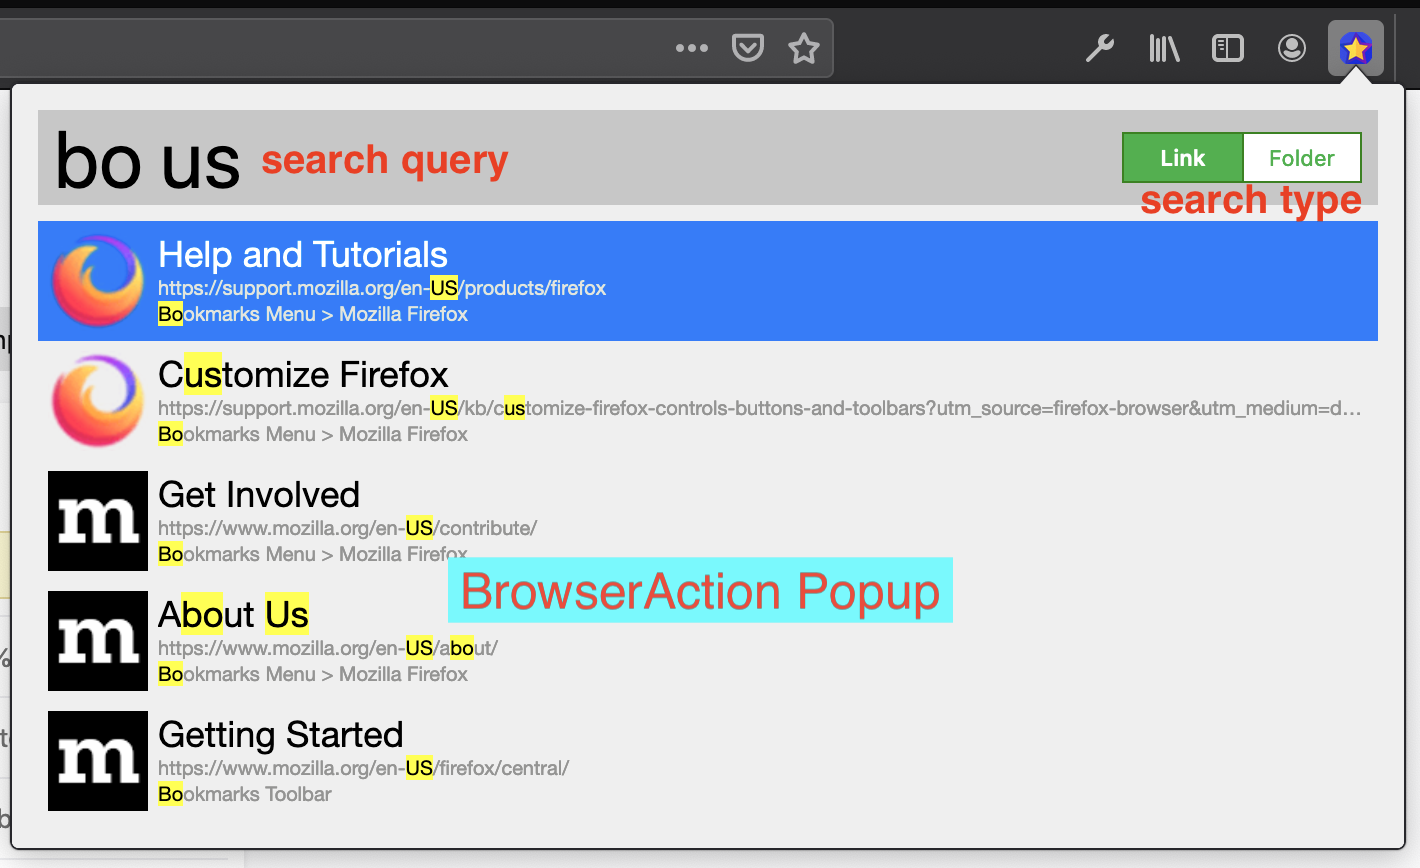The image size is (1420, 868).
Task: Open the page actions three-dot menu
Action: (691, 48)
